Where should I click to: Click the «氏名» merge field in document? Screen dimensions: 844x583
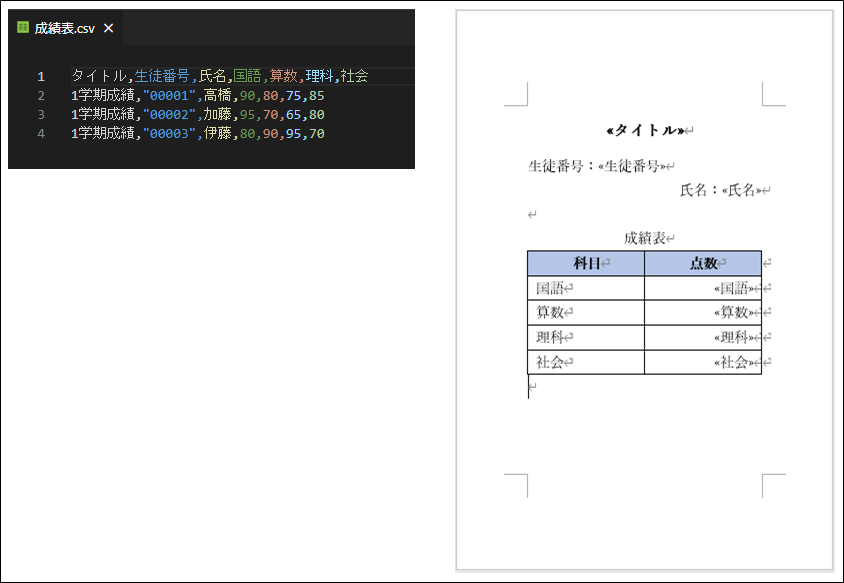point(741,189)
